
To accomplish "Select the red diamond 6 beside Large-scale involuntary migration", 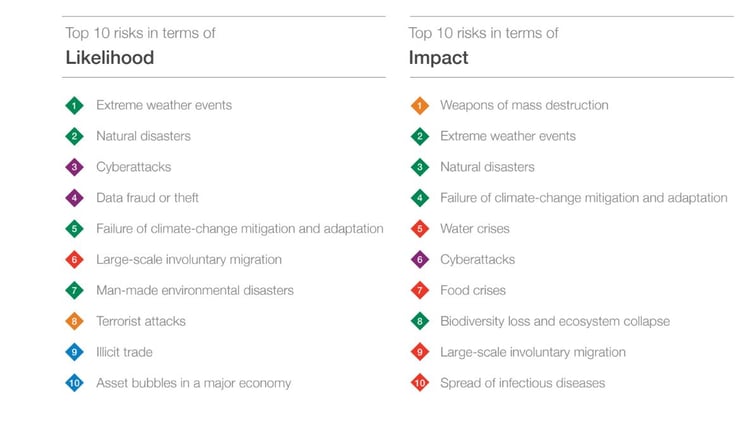I will click(74, 260).
